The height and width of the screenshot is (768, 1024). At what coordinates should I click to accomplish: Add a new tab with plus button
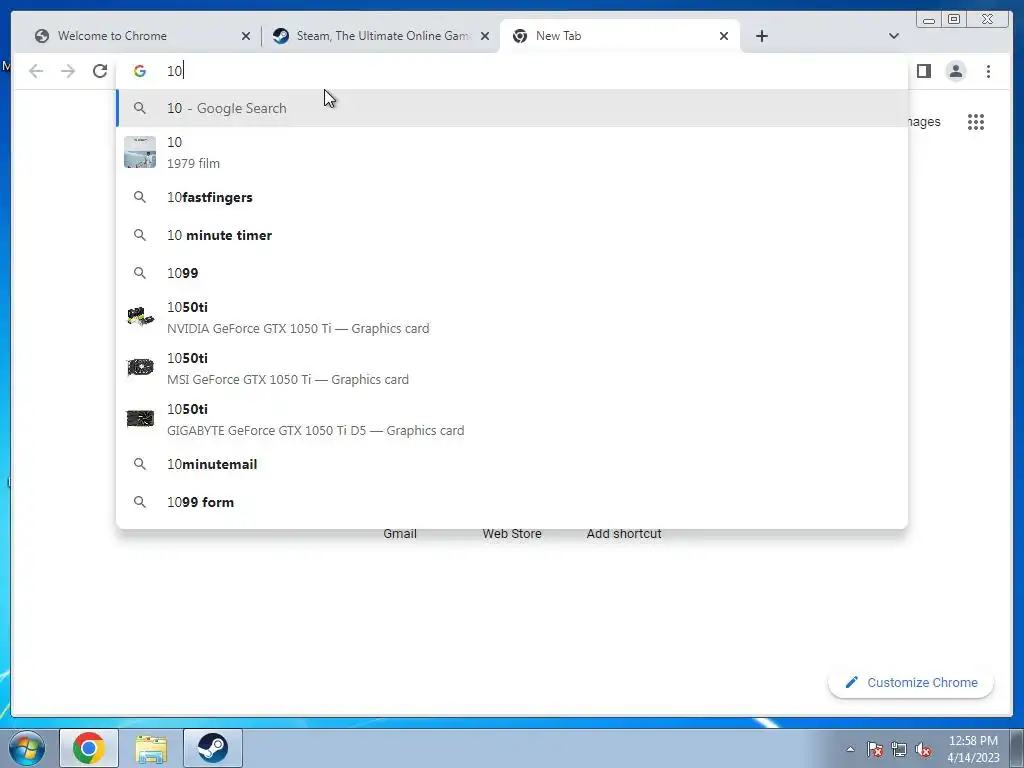click(x=761, y=36)
